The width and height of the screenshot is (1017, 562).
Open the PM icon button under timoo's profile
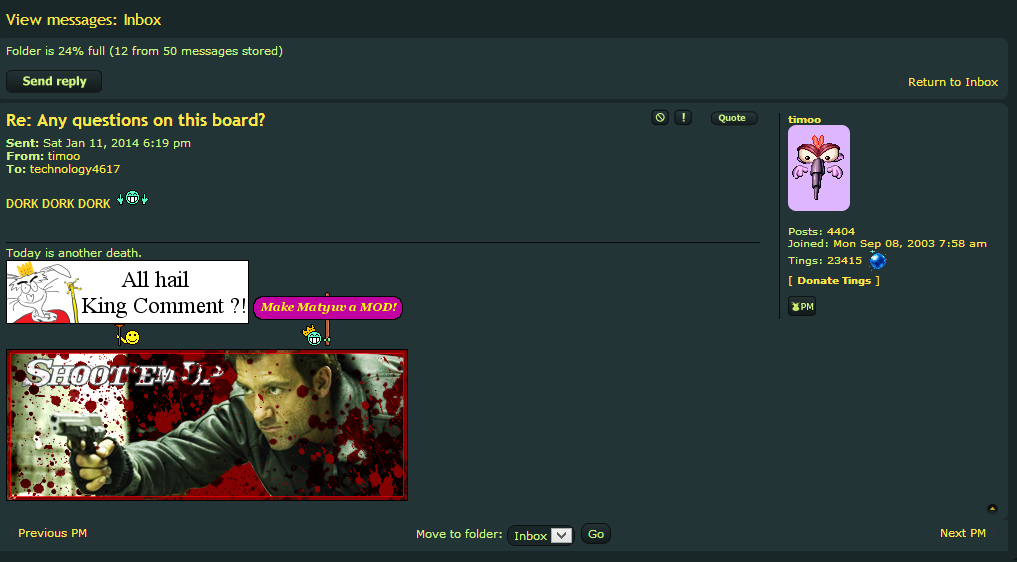(802, 306)
